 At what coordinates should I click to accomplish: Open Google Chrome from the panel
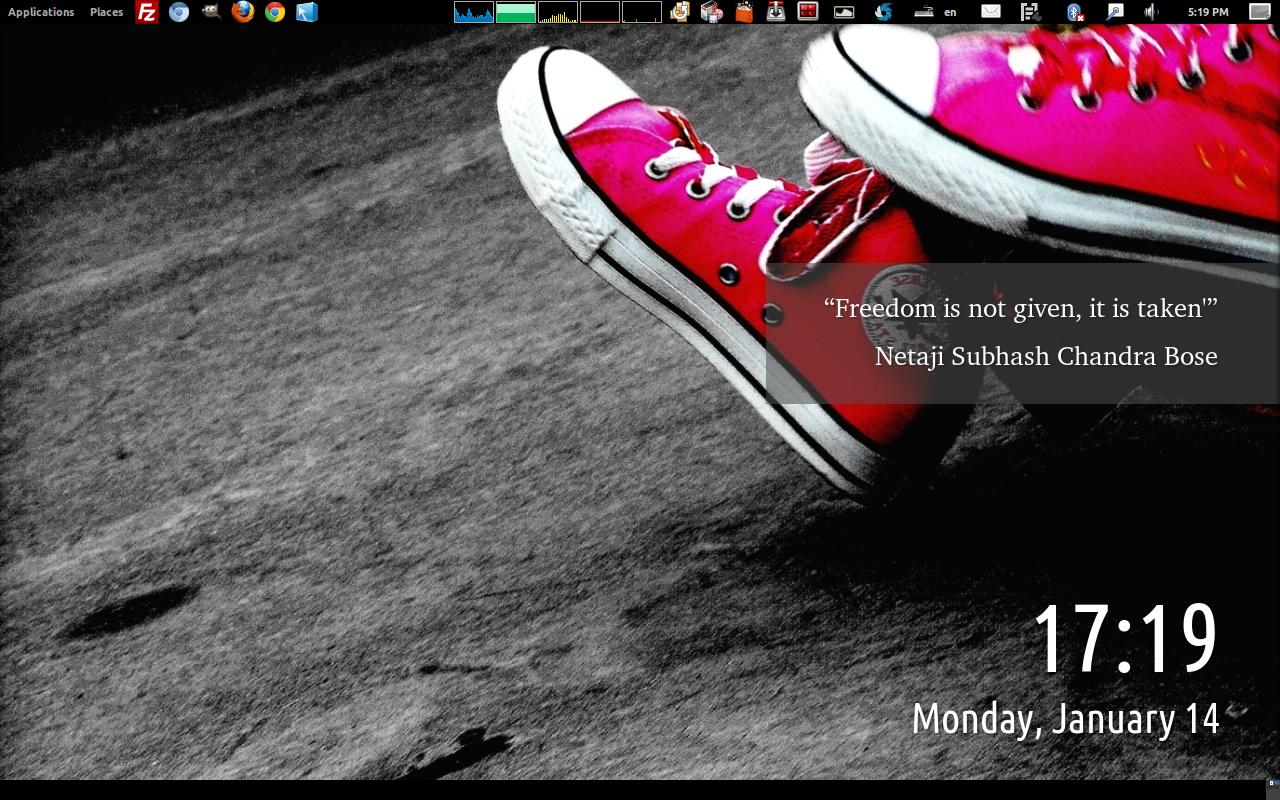point(275,12)
